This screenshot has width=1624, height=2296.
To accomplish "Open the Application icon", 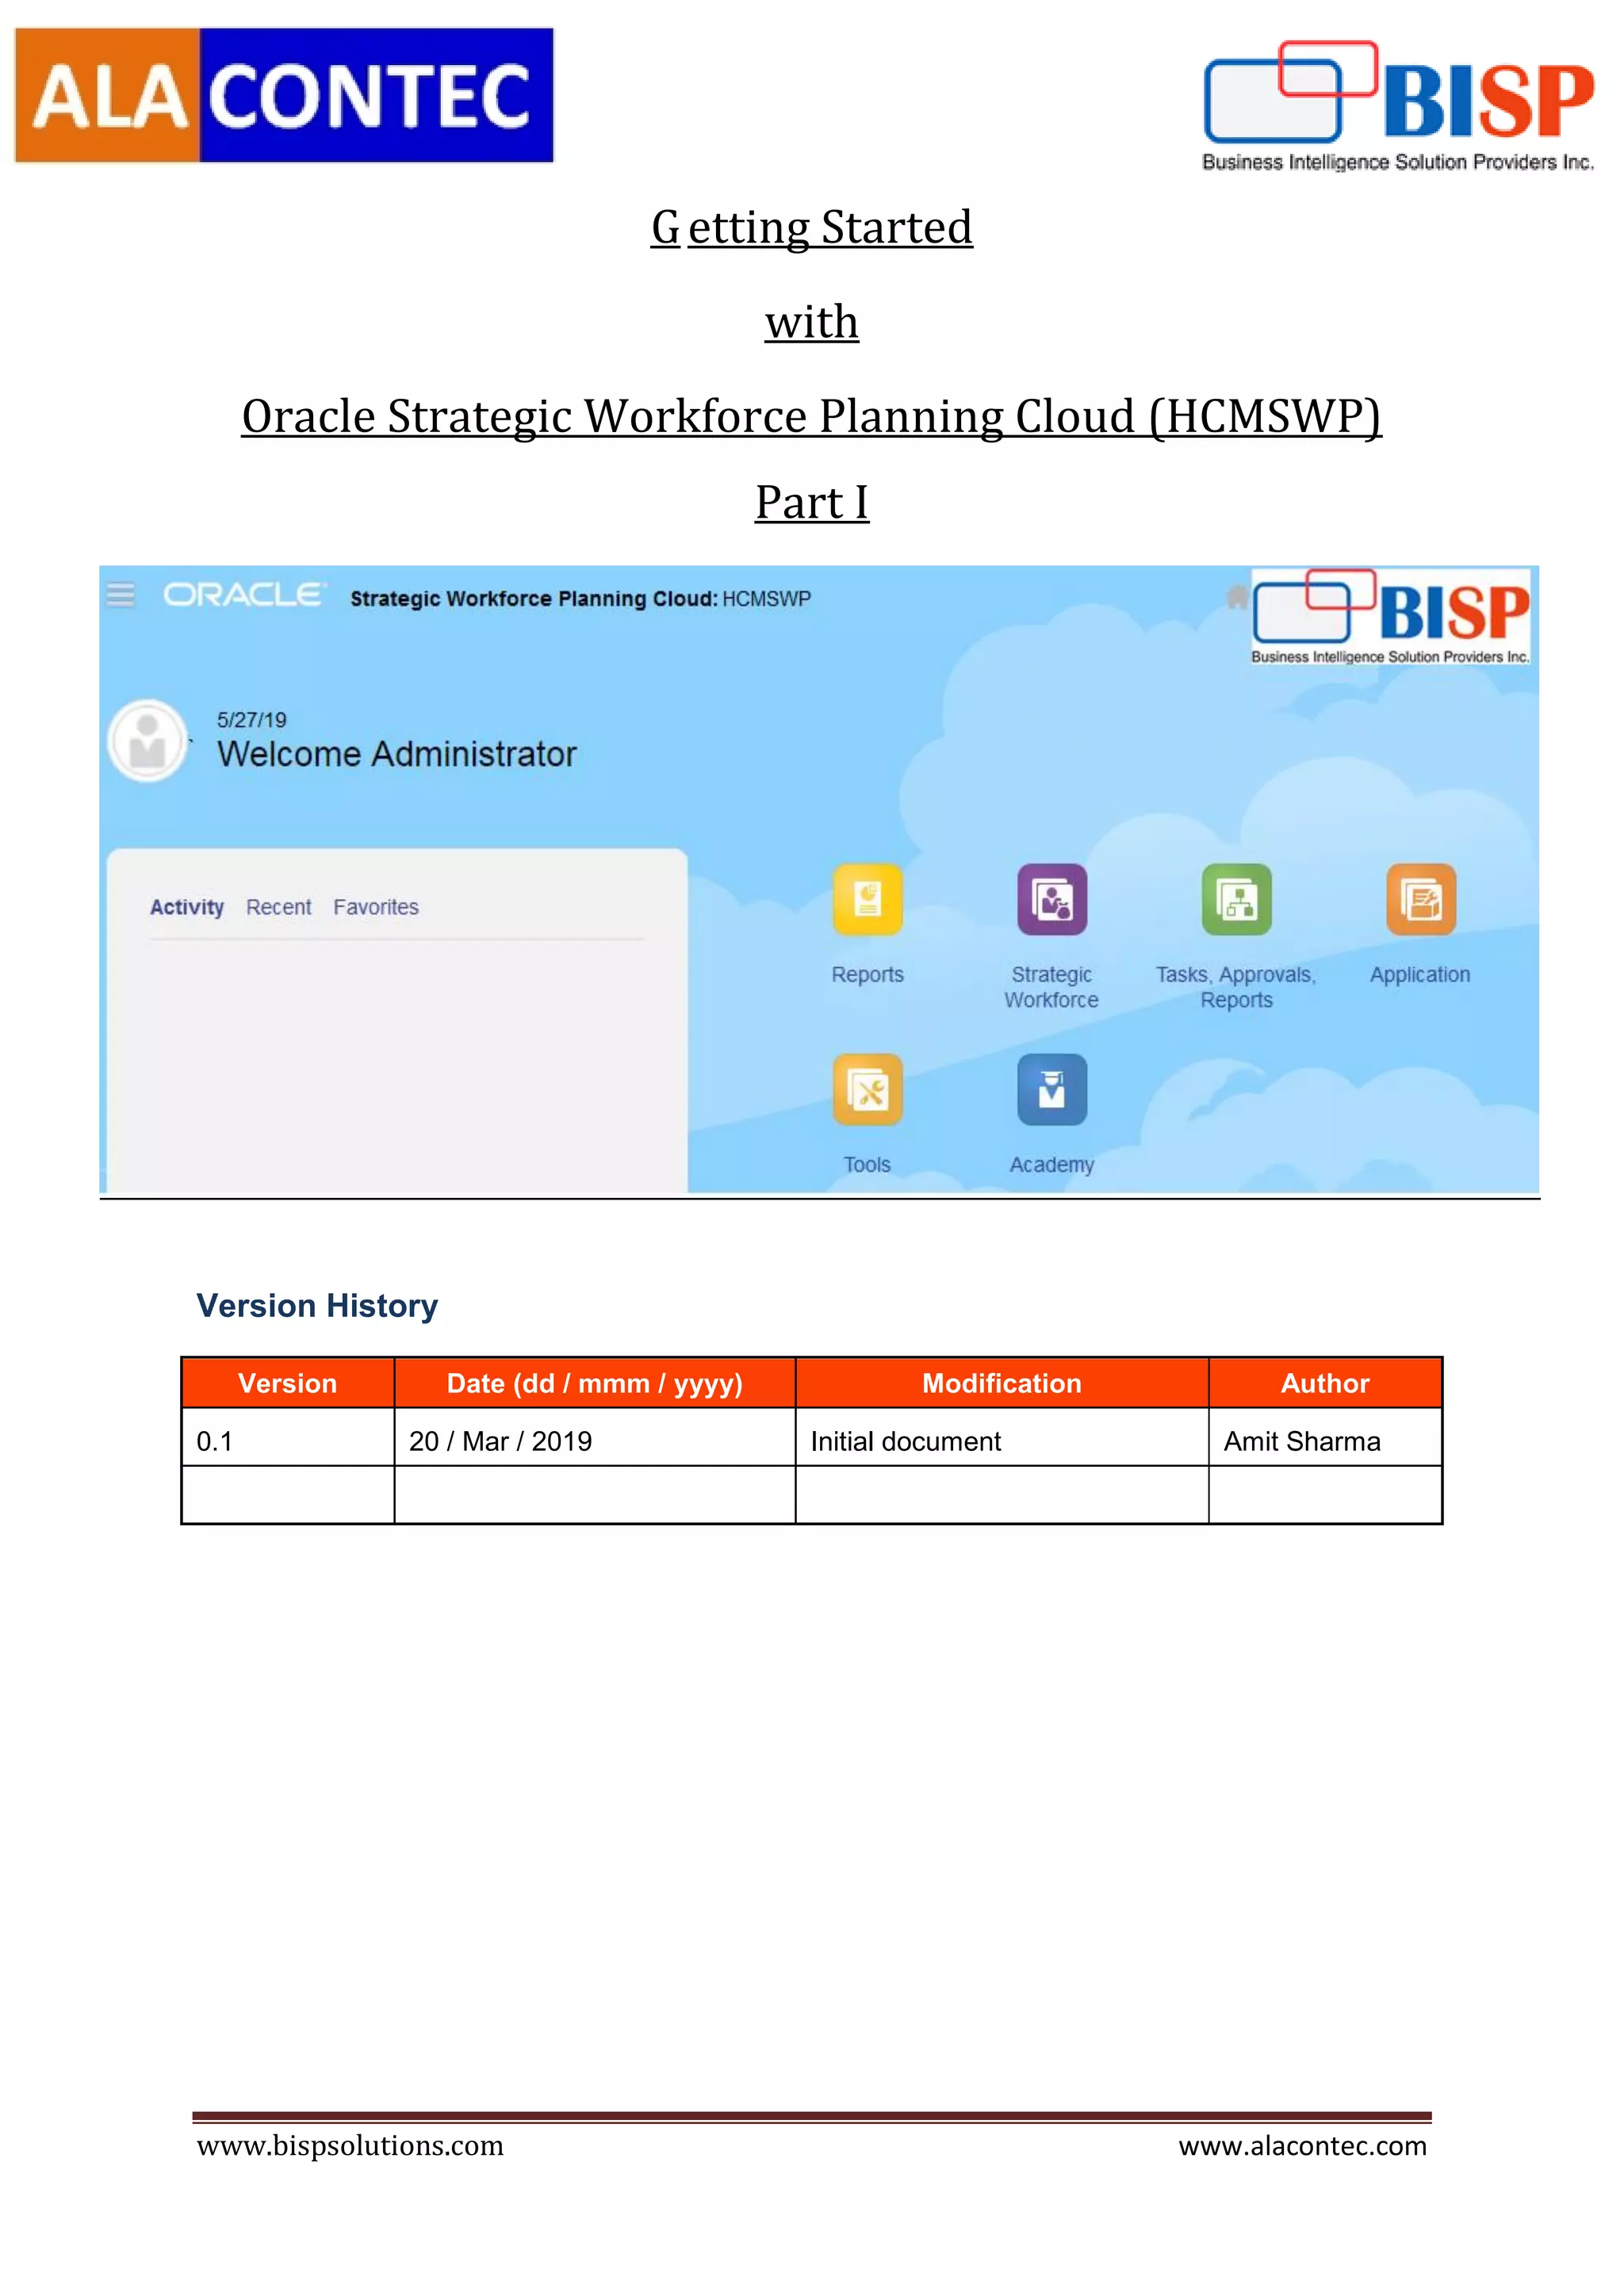I will (1420, 899).
